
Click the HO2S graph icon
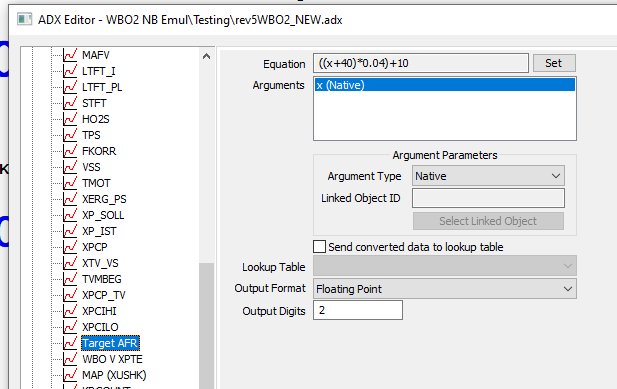pos(70,119)
